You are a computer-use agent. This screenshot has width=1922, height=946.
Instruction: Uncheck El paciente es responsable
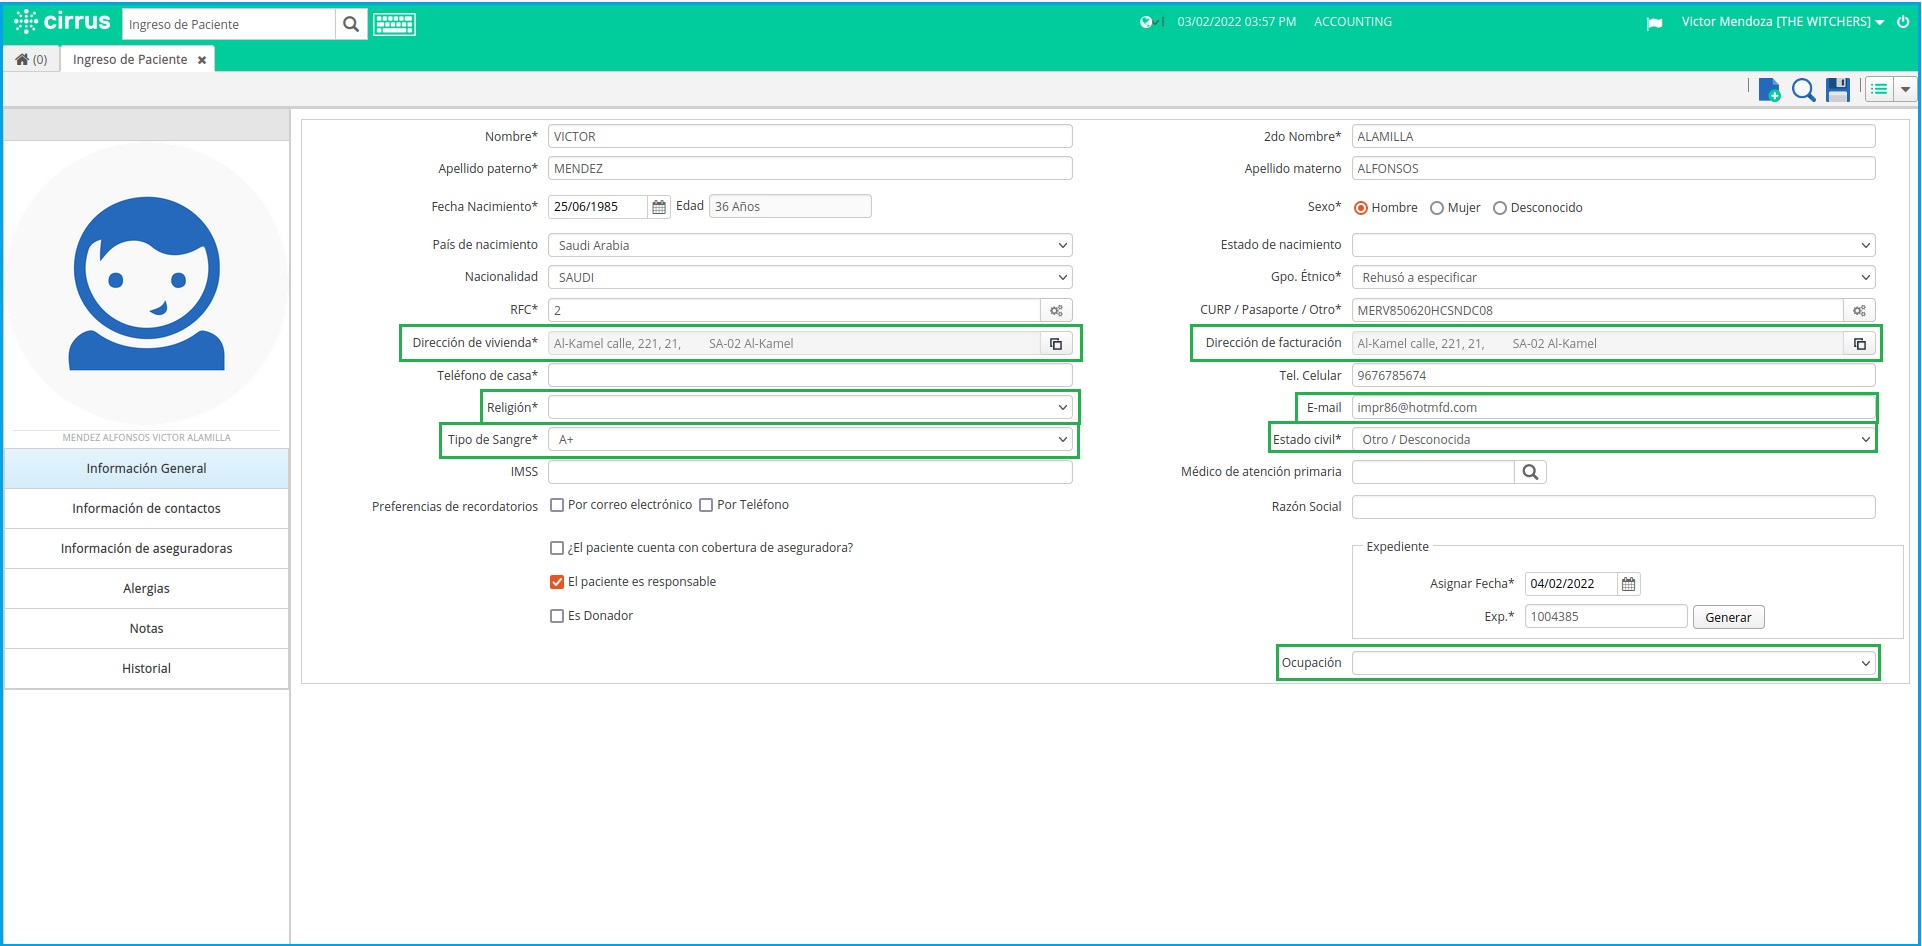(x=557, y=582)
